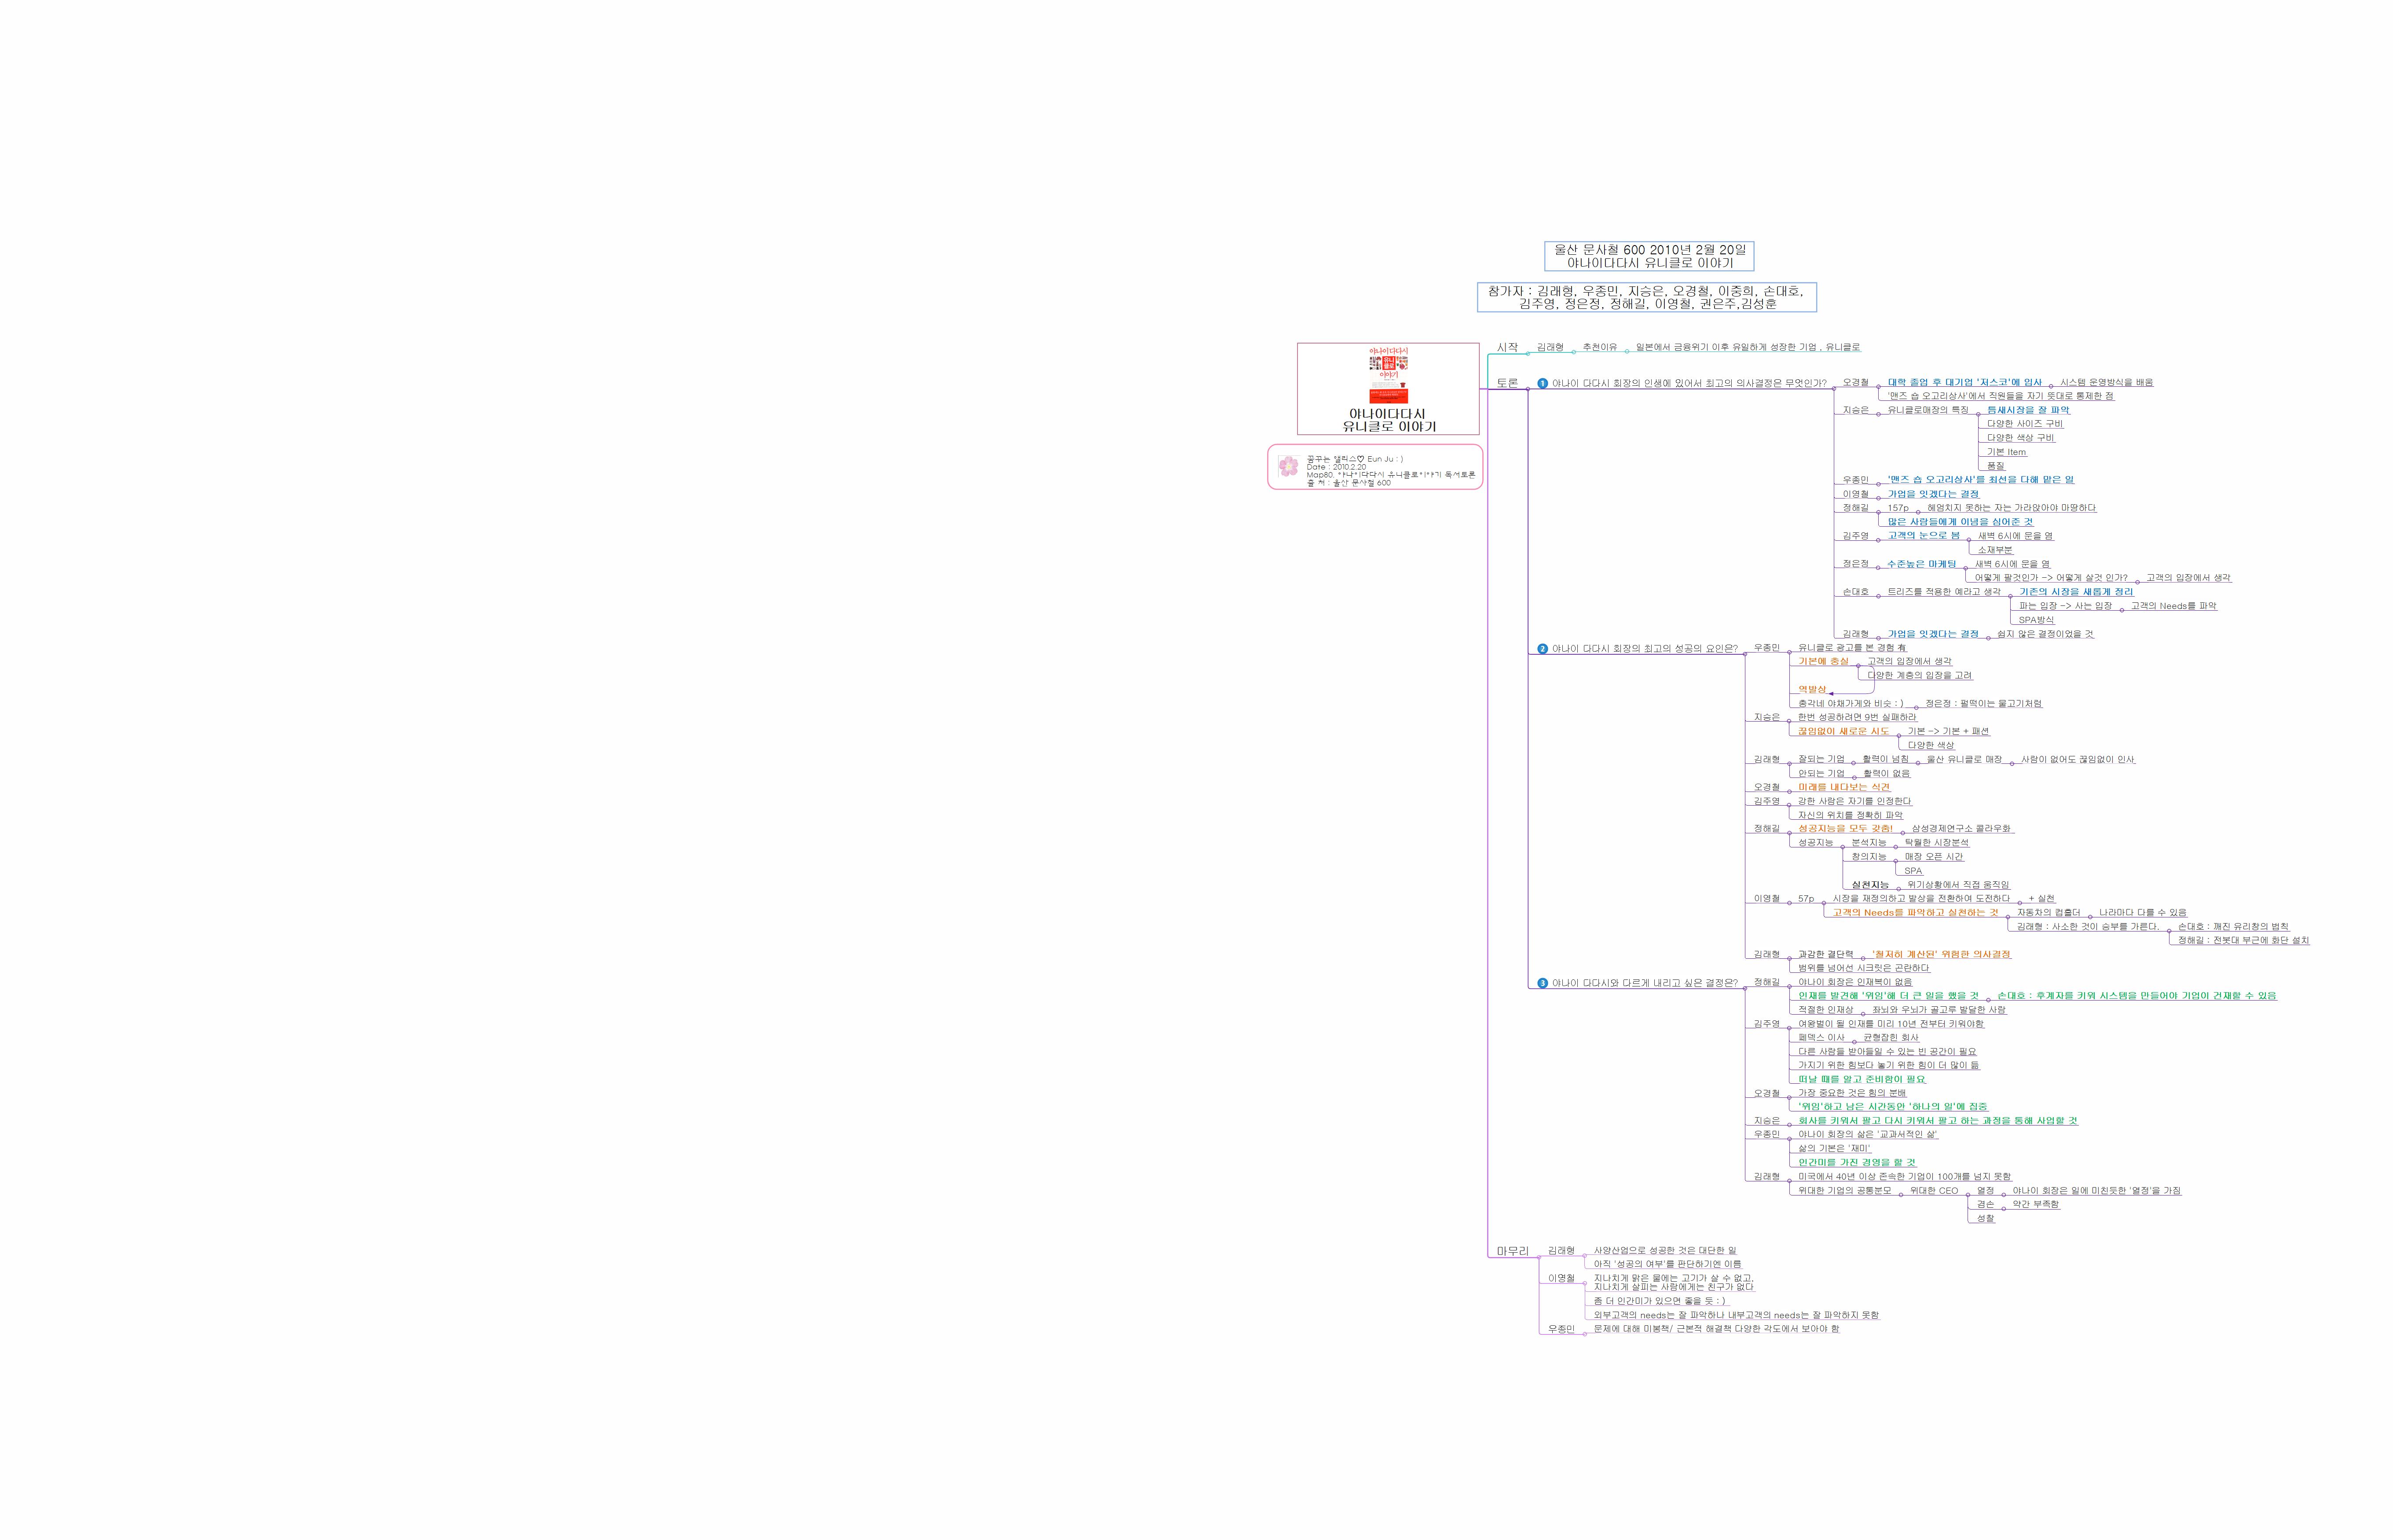Select the orange node 미래를 내다보는 식견
Screen dimensions: 2393x1540
point(1844,787)
